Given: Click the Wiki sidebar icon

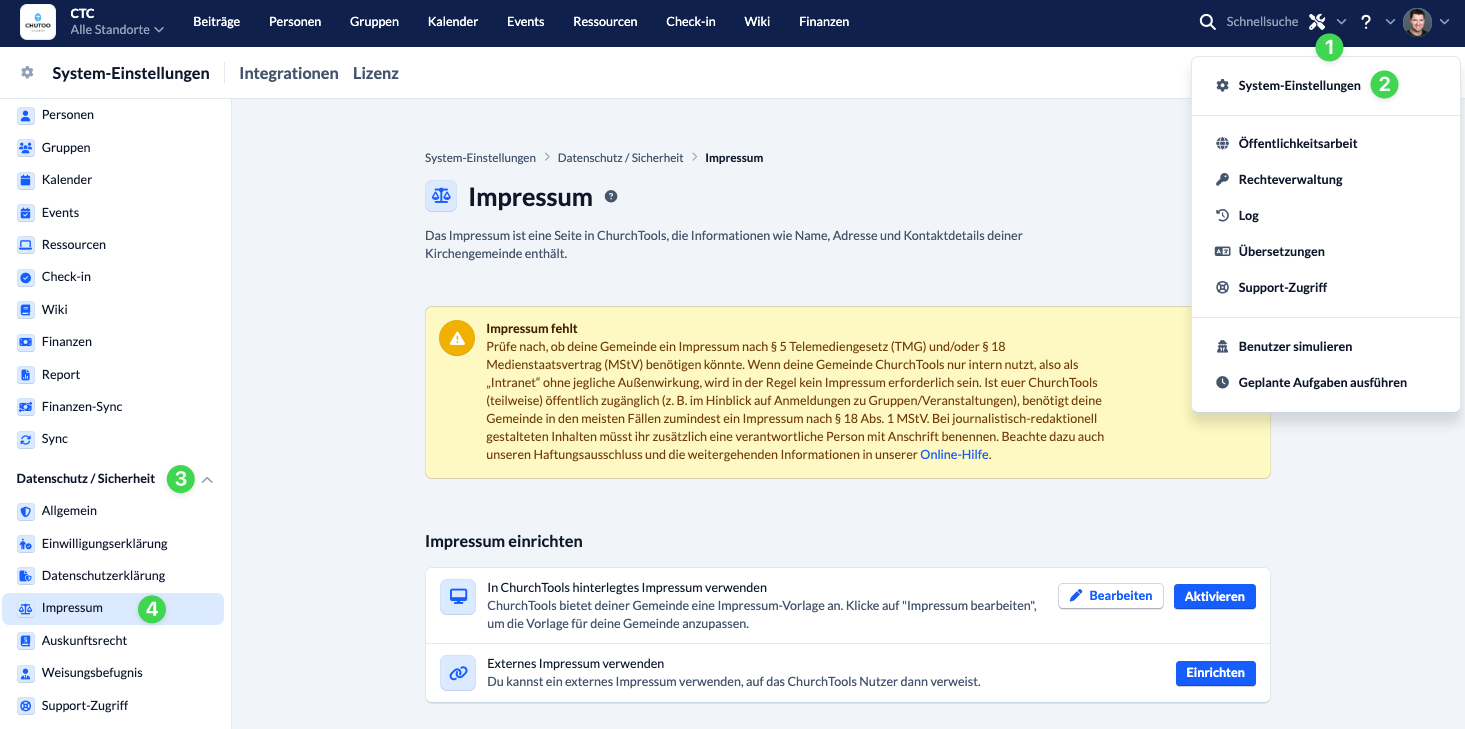Looking at the screenshot, I should (26, 310).
